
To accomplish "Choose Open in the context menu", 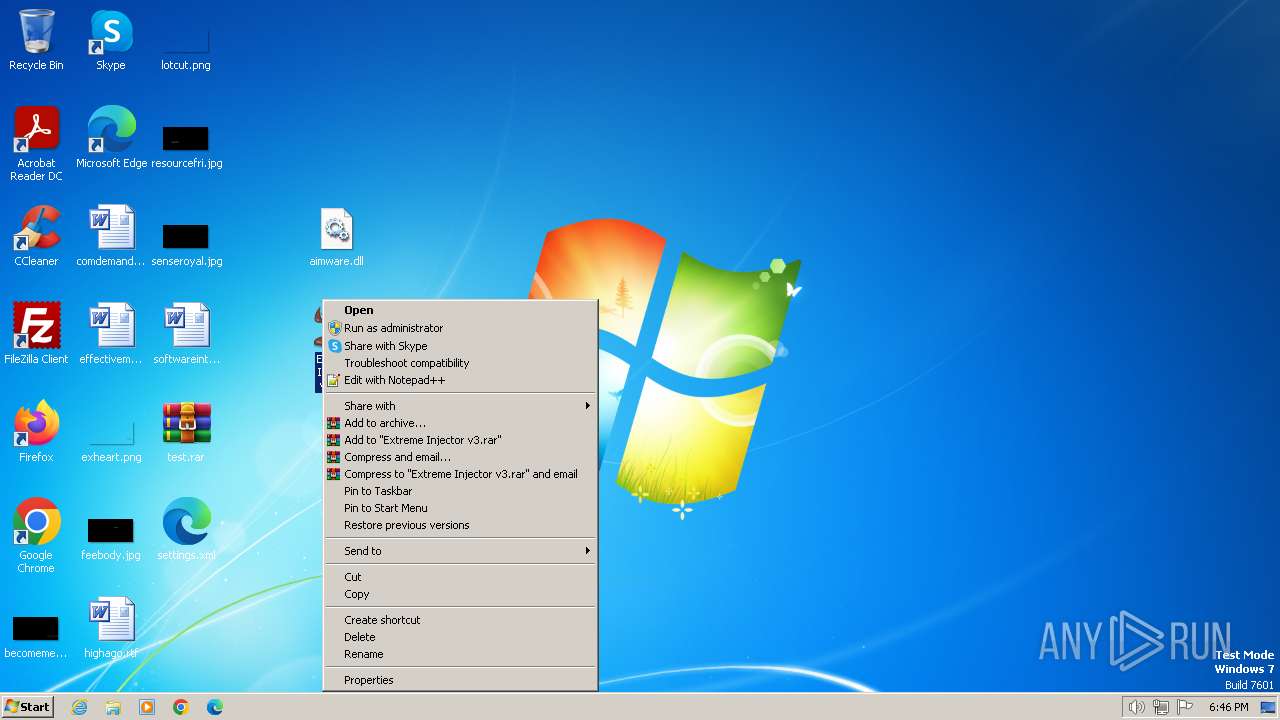I will click(460, 310).
